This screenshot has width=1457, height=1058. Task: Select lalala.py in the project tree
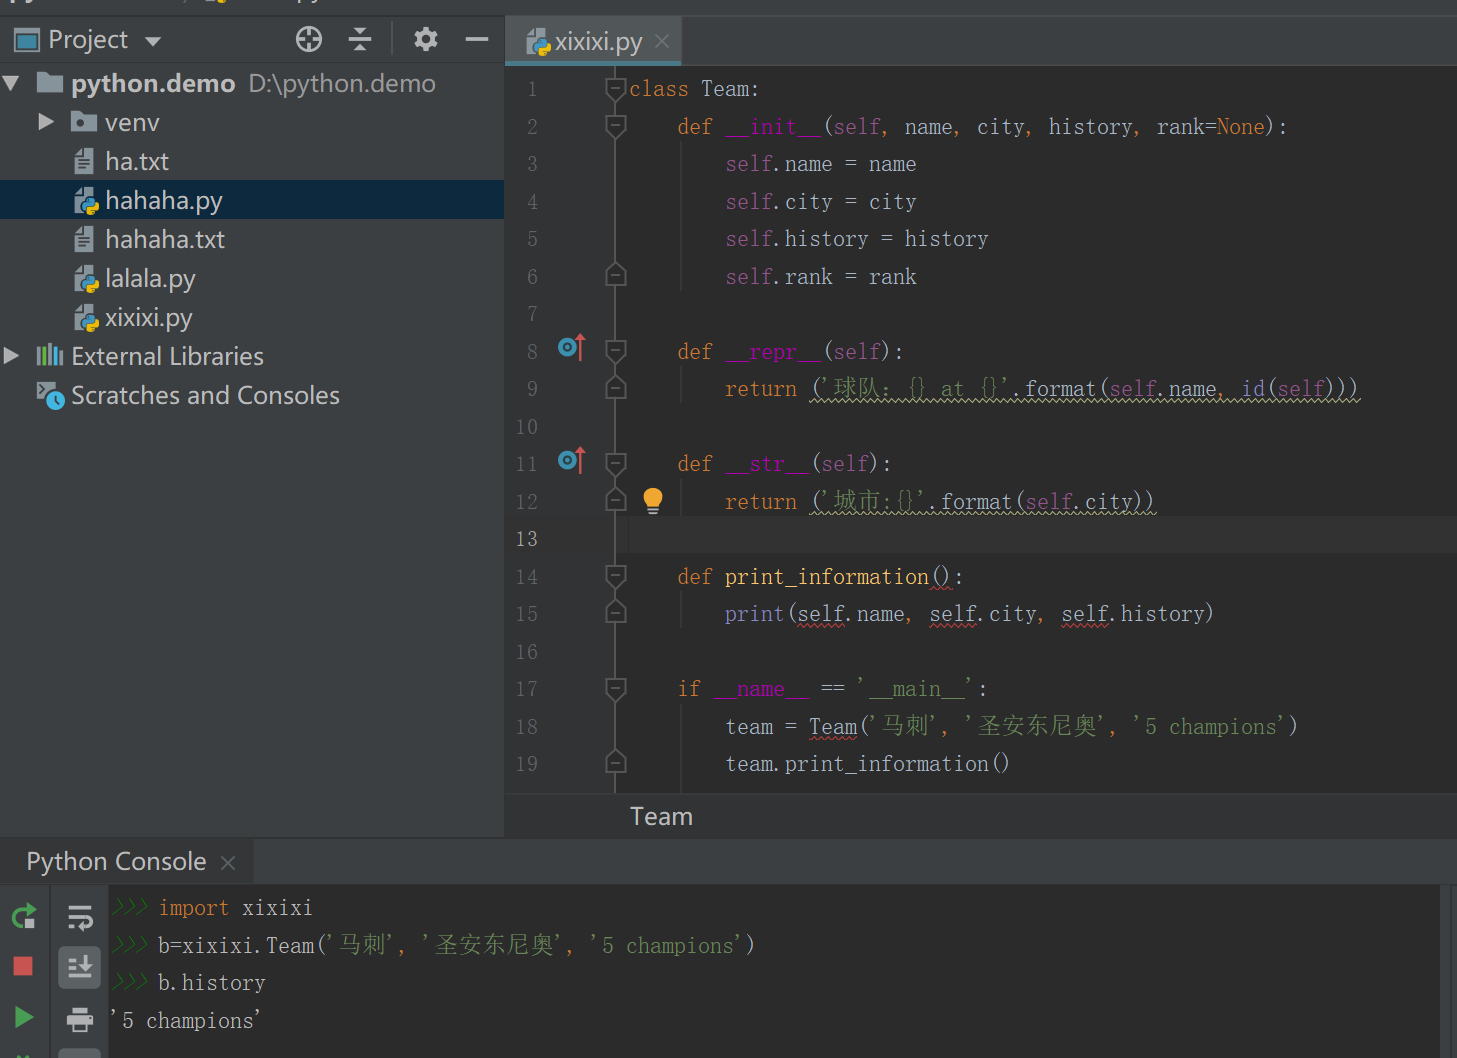150,279
